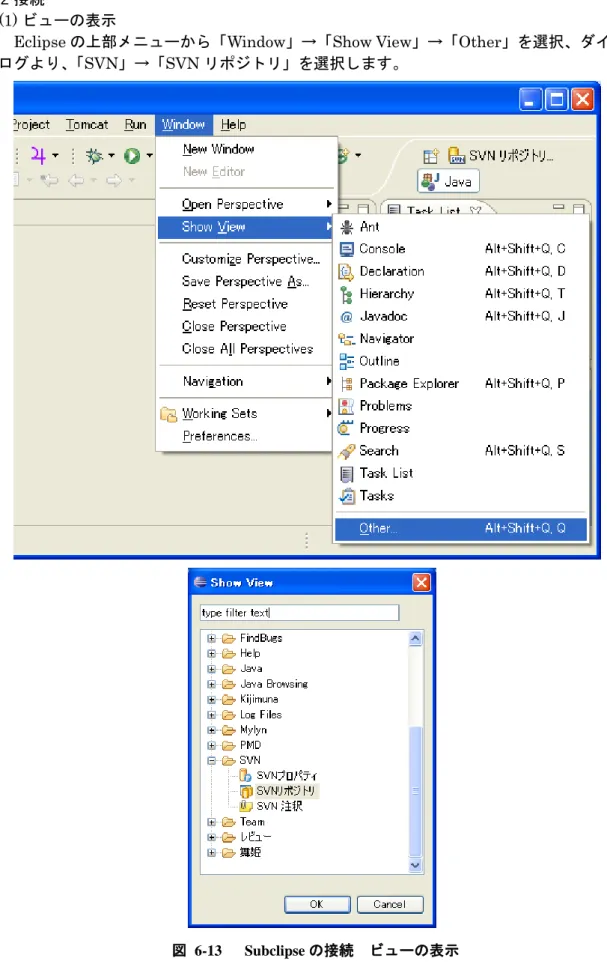Open Console view via its icon
607x976 pixels.
346,249
